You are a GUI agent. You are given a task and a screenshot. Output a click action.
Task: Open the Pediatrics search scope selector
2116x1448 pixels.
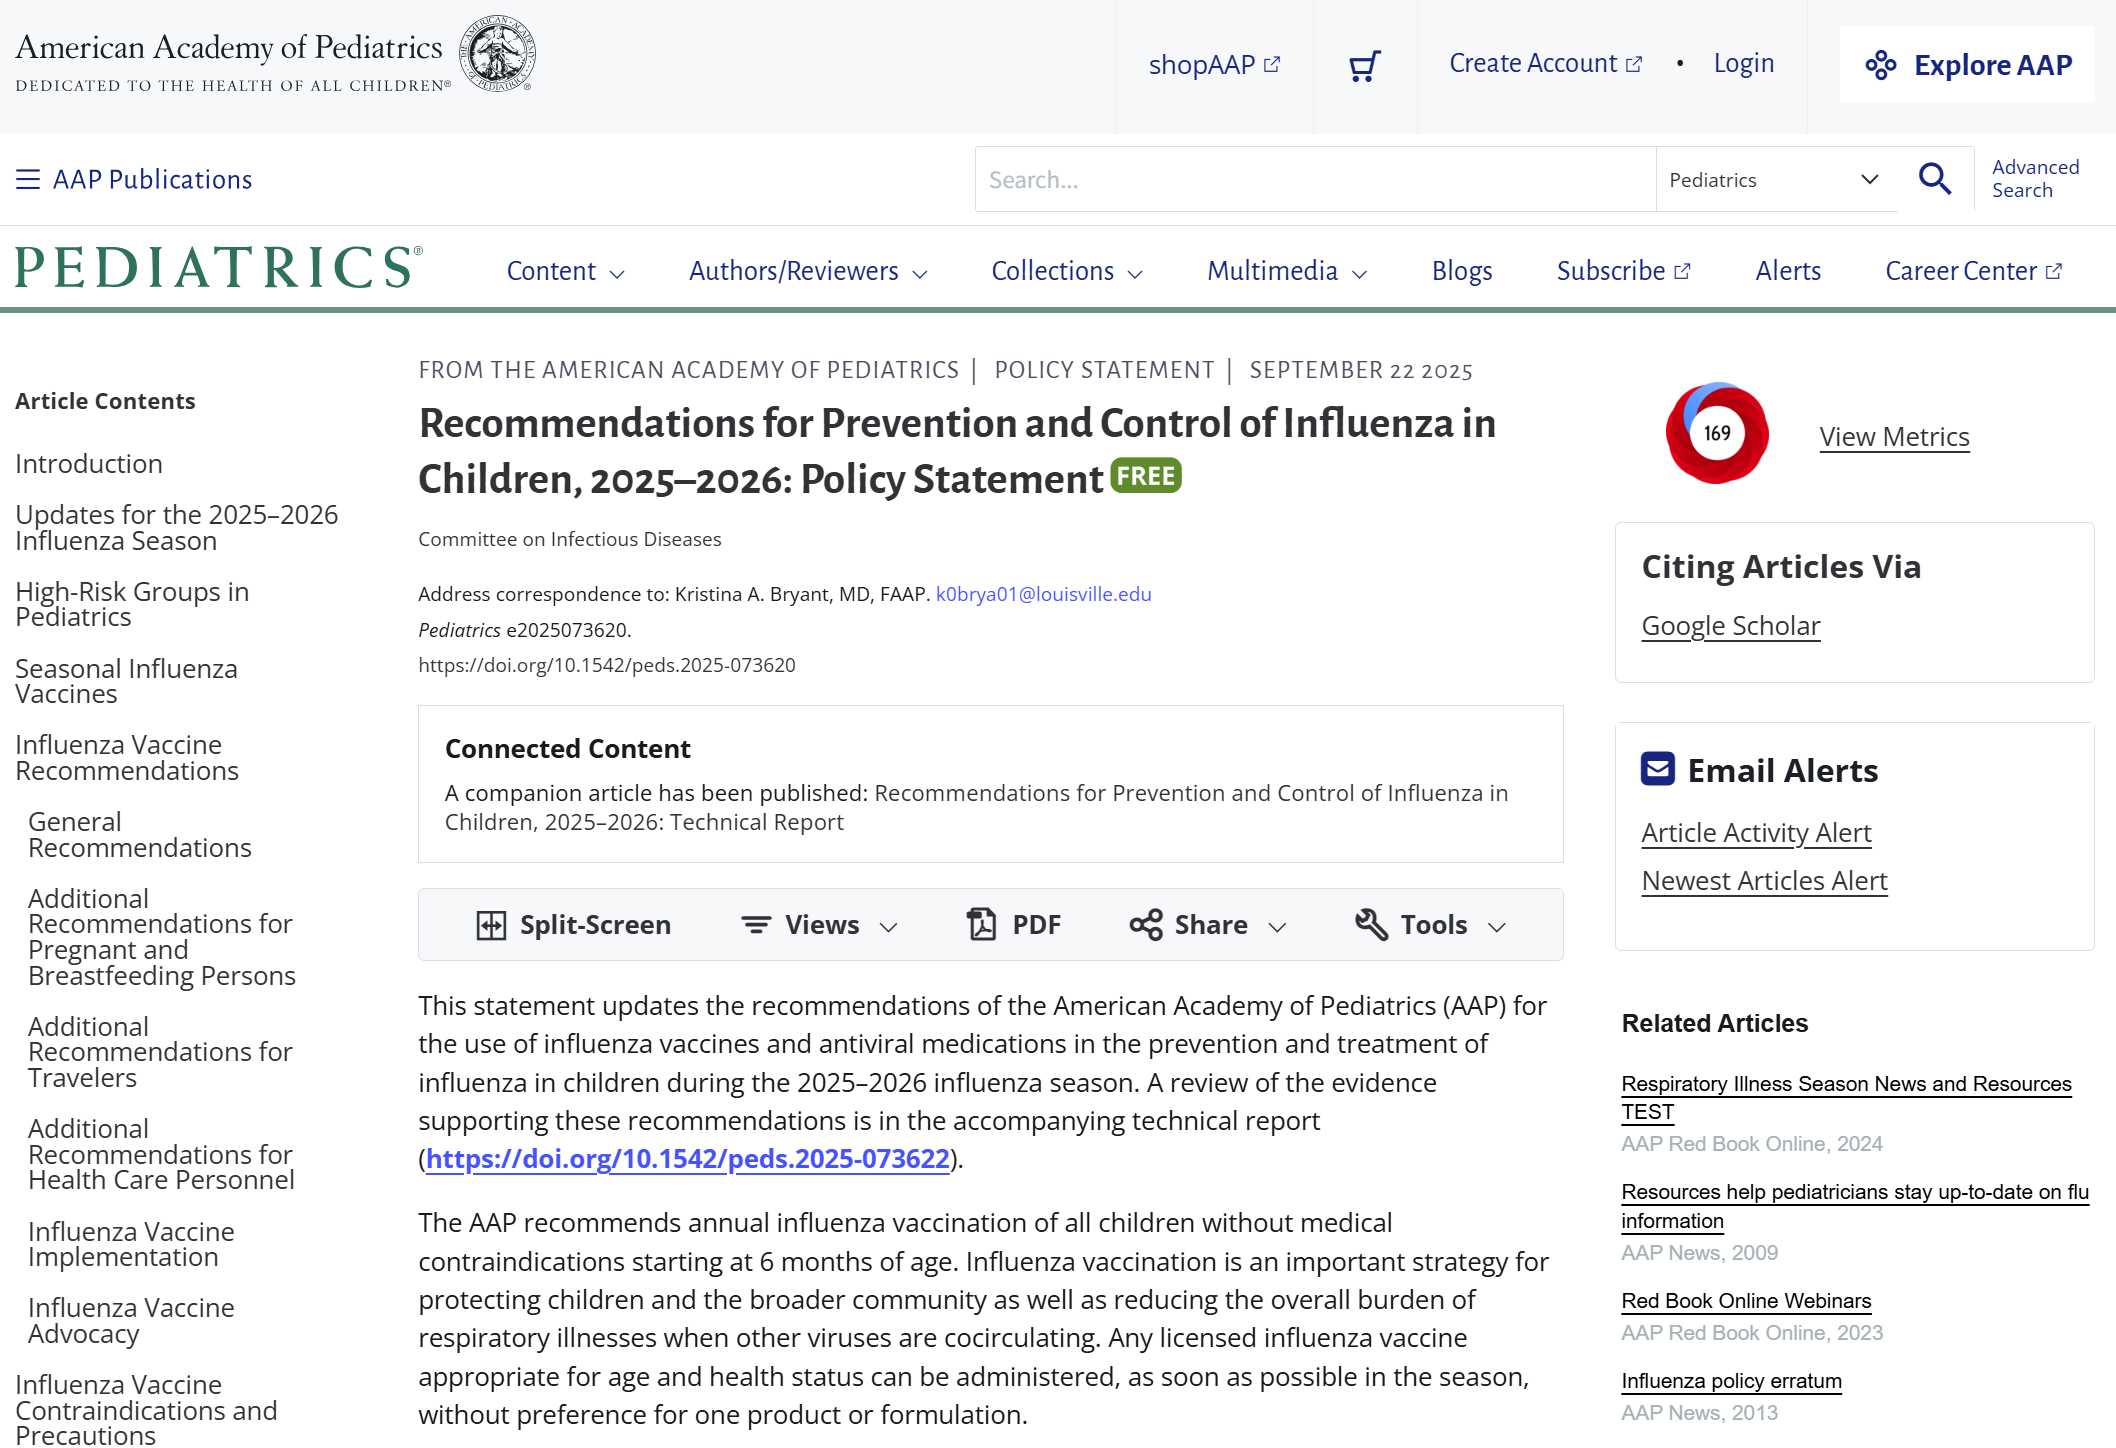tap(1774, 180)
